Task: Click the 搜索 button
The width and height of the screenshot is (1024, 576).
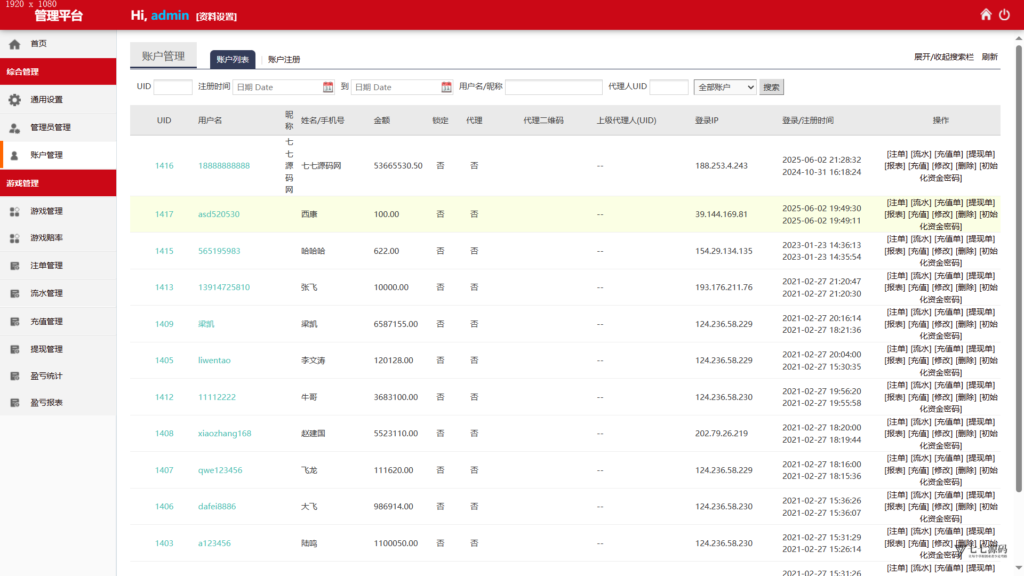Action: (x=771, y=87)
